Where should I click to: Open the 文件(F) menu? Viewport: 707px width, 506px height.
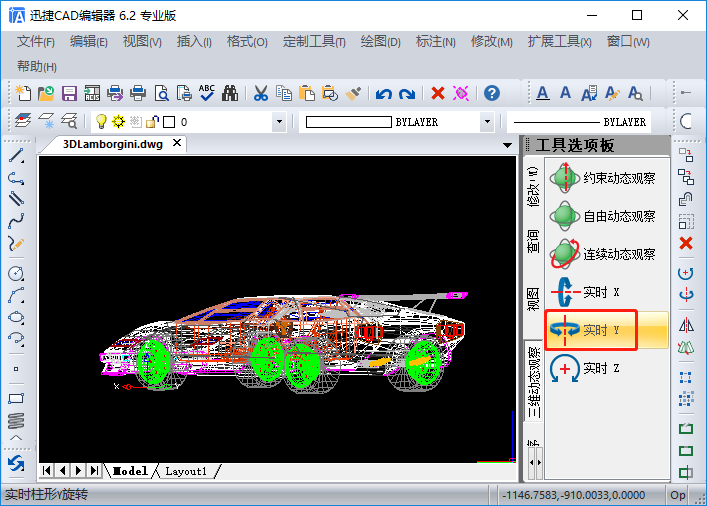(x=36, y=42)
